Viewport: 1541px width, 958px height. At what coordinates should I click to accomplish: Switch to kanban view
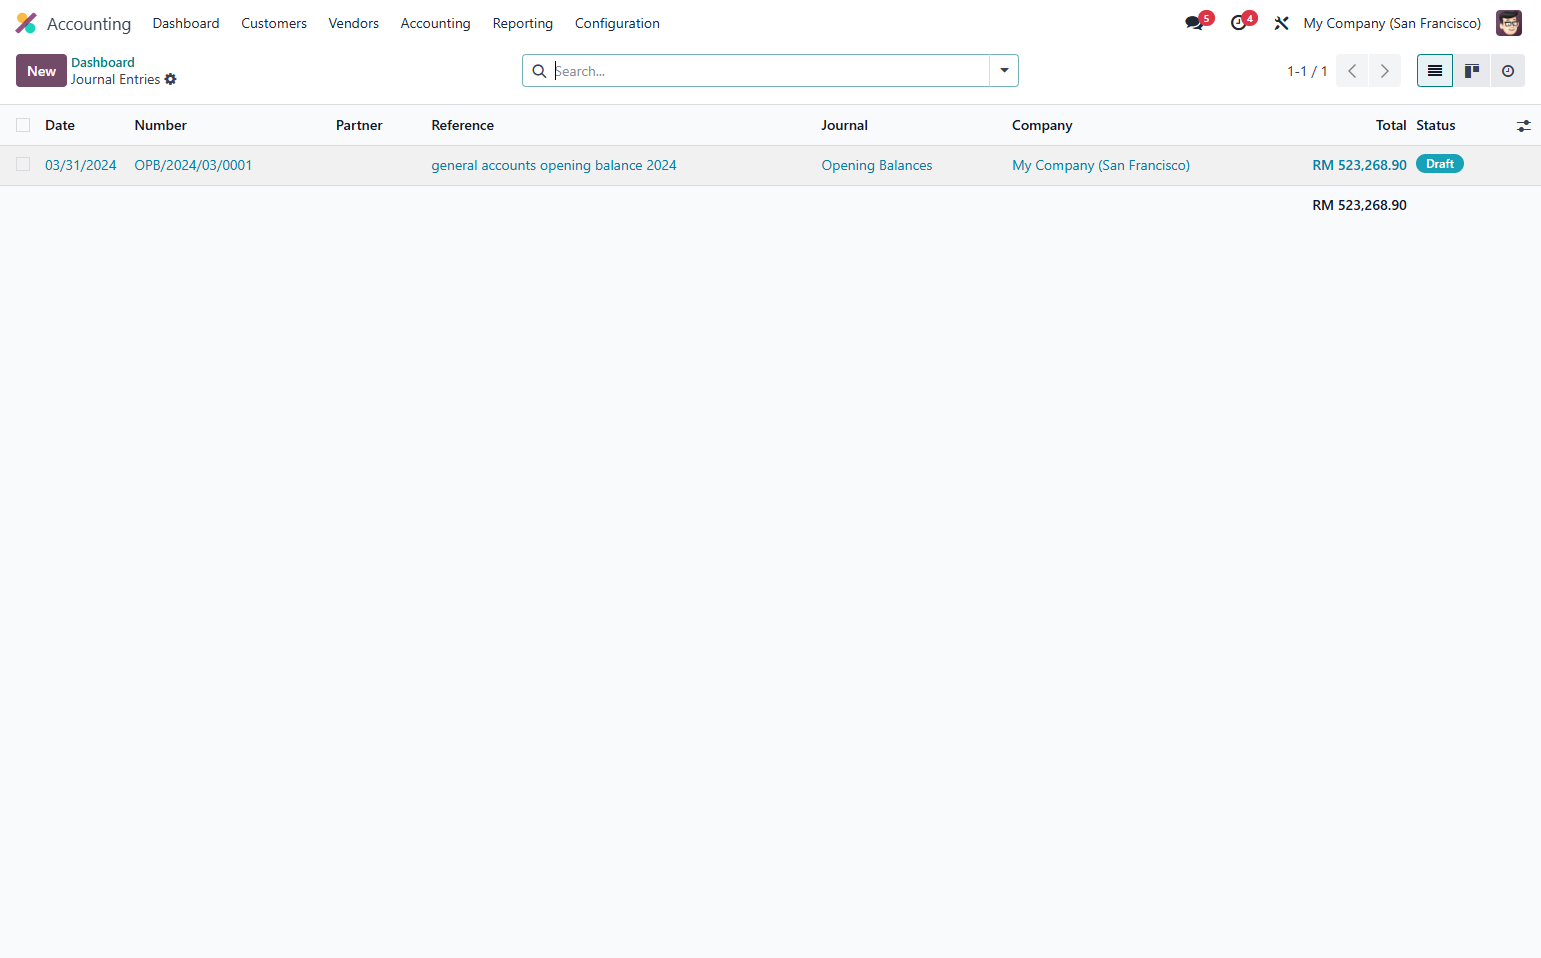click(x=1471, y=71)
